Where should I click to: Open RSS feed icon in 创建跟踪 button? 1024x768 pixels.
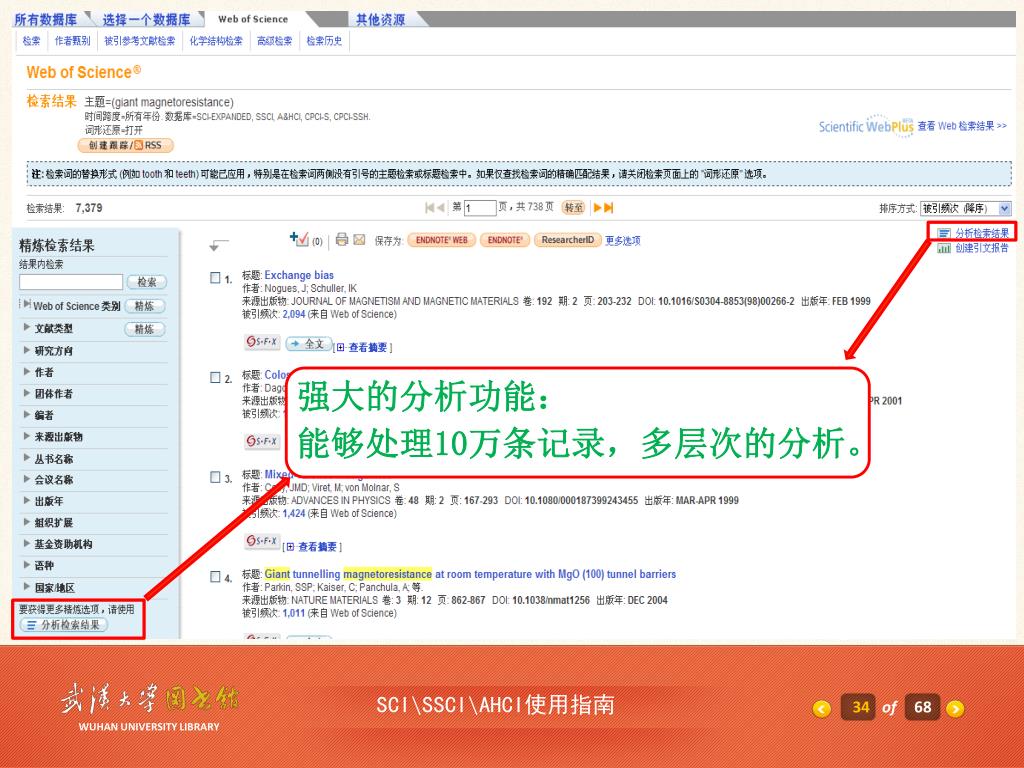(138, 145)
